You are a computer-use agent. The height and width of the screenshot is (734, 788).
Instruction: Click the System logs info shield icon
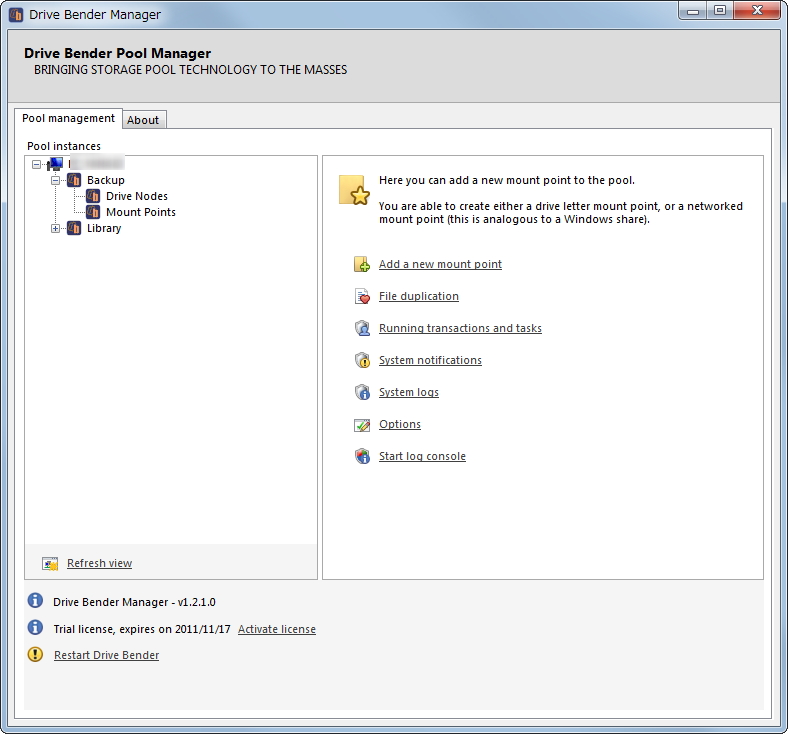pyautogui.click(x=362, y=392)
